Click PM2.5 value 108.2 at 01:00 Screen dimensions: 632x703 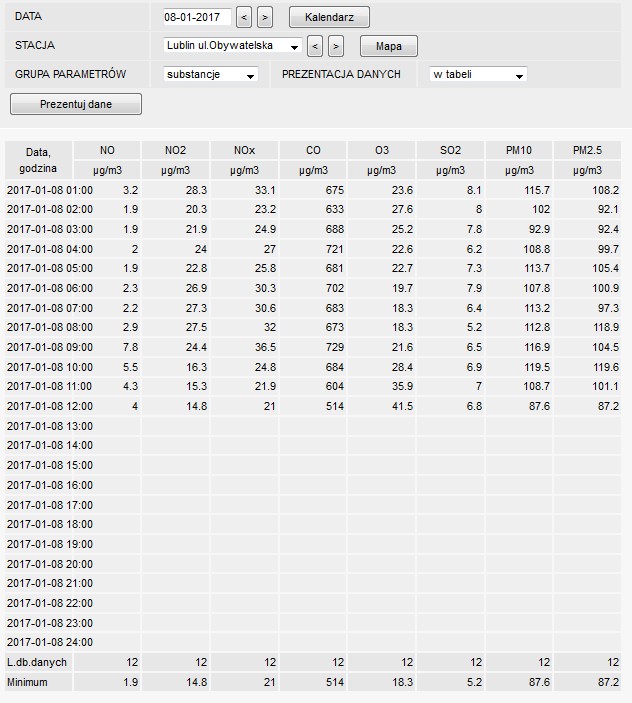[x=606, y=190]
